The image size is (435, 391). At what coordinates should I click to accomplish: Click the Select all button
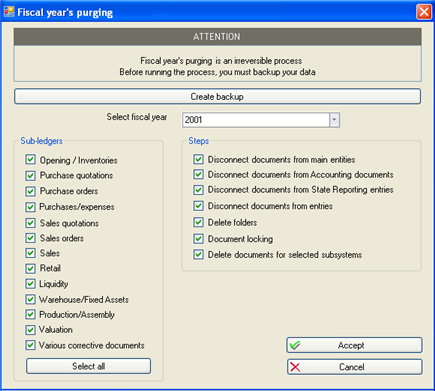point(89,366)
